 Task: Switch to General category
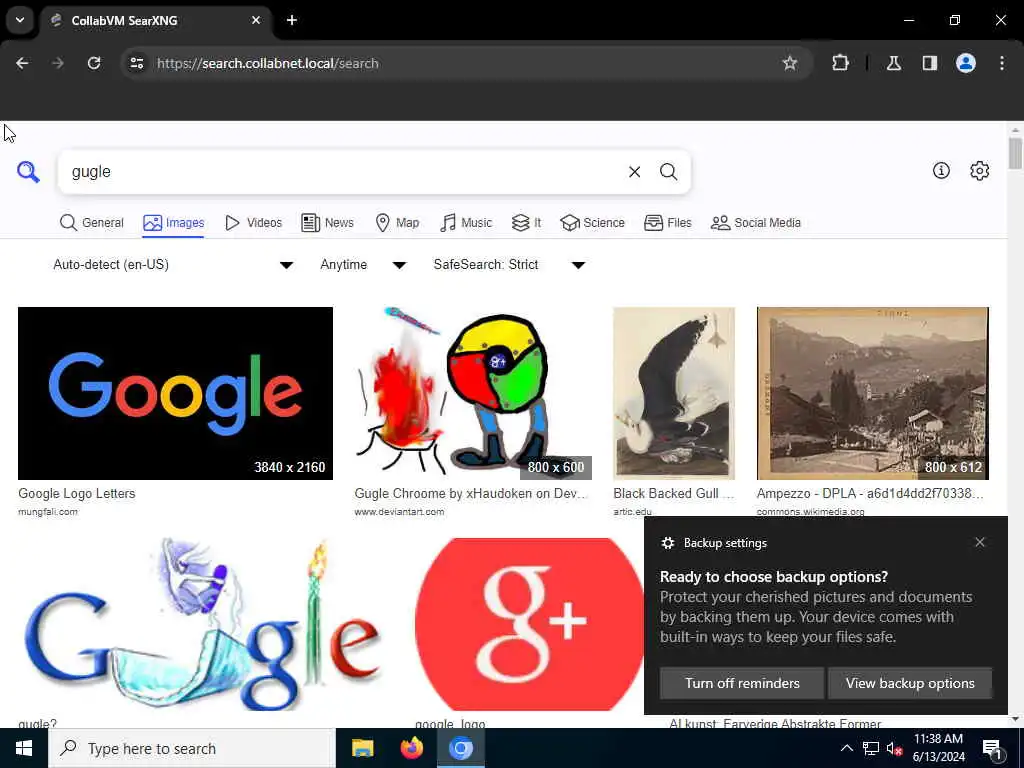(91, 223)
